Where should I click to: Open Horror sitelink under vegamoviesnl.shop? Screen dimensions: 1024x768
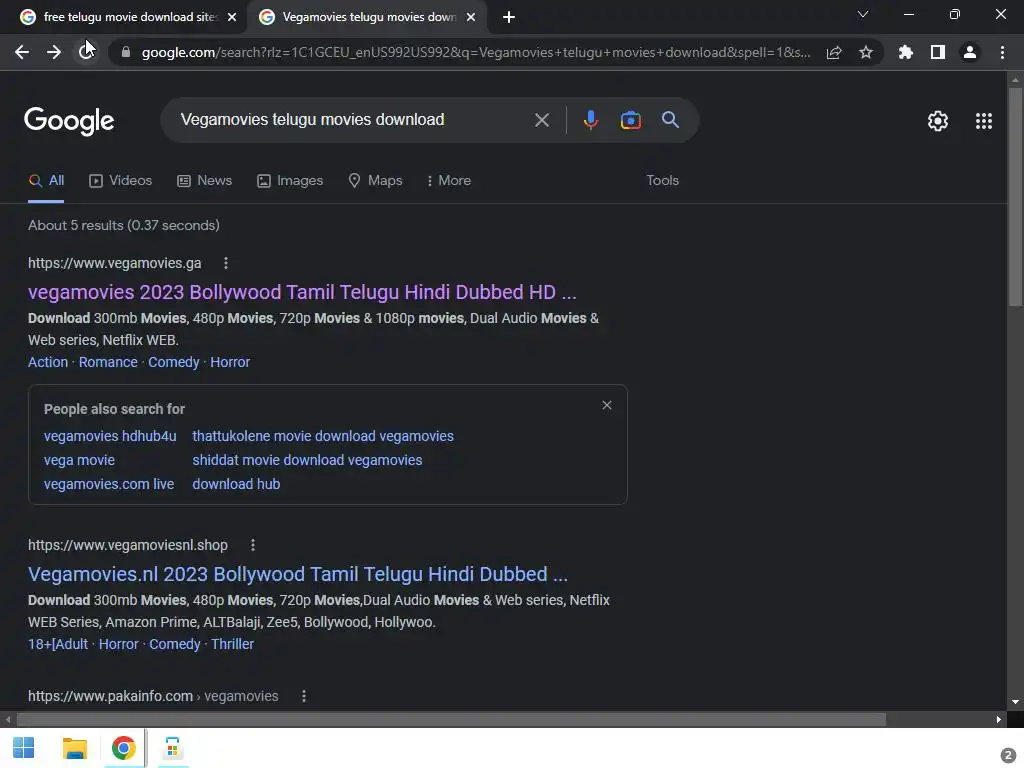pos(118,645)
